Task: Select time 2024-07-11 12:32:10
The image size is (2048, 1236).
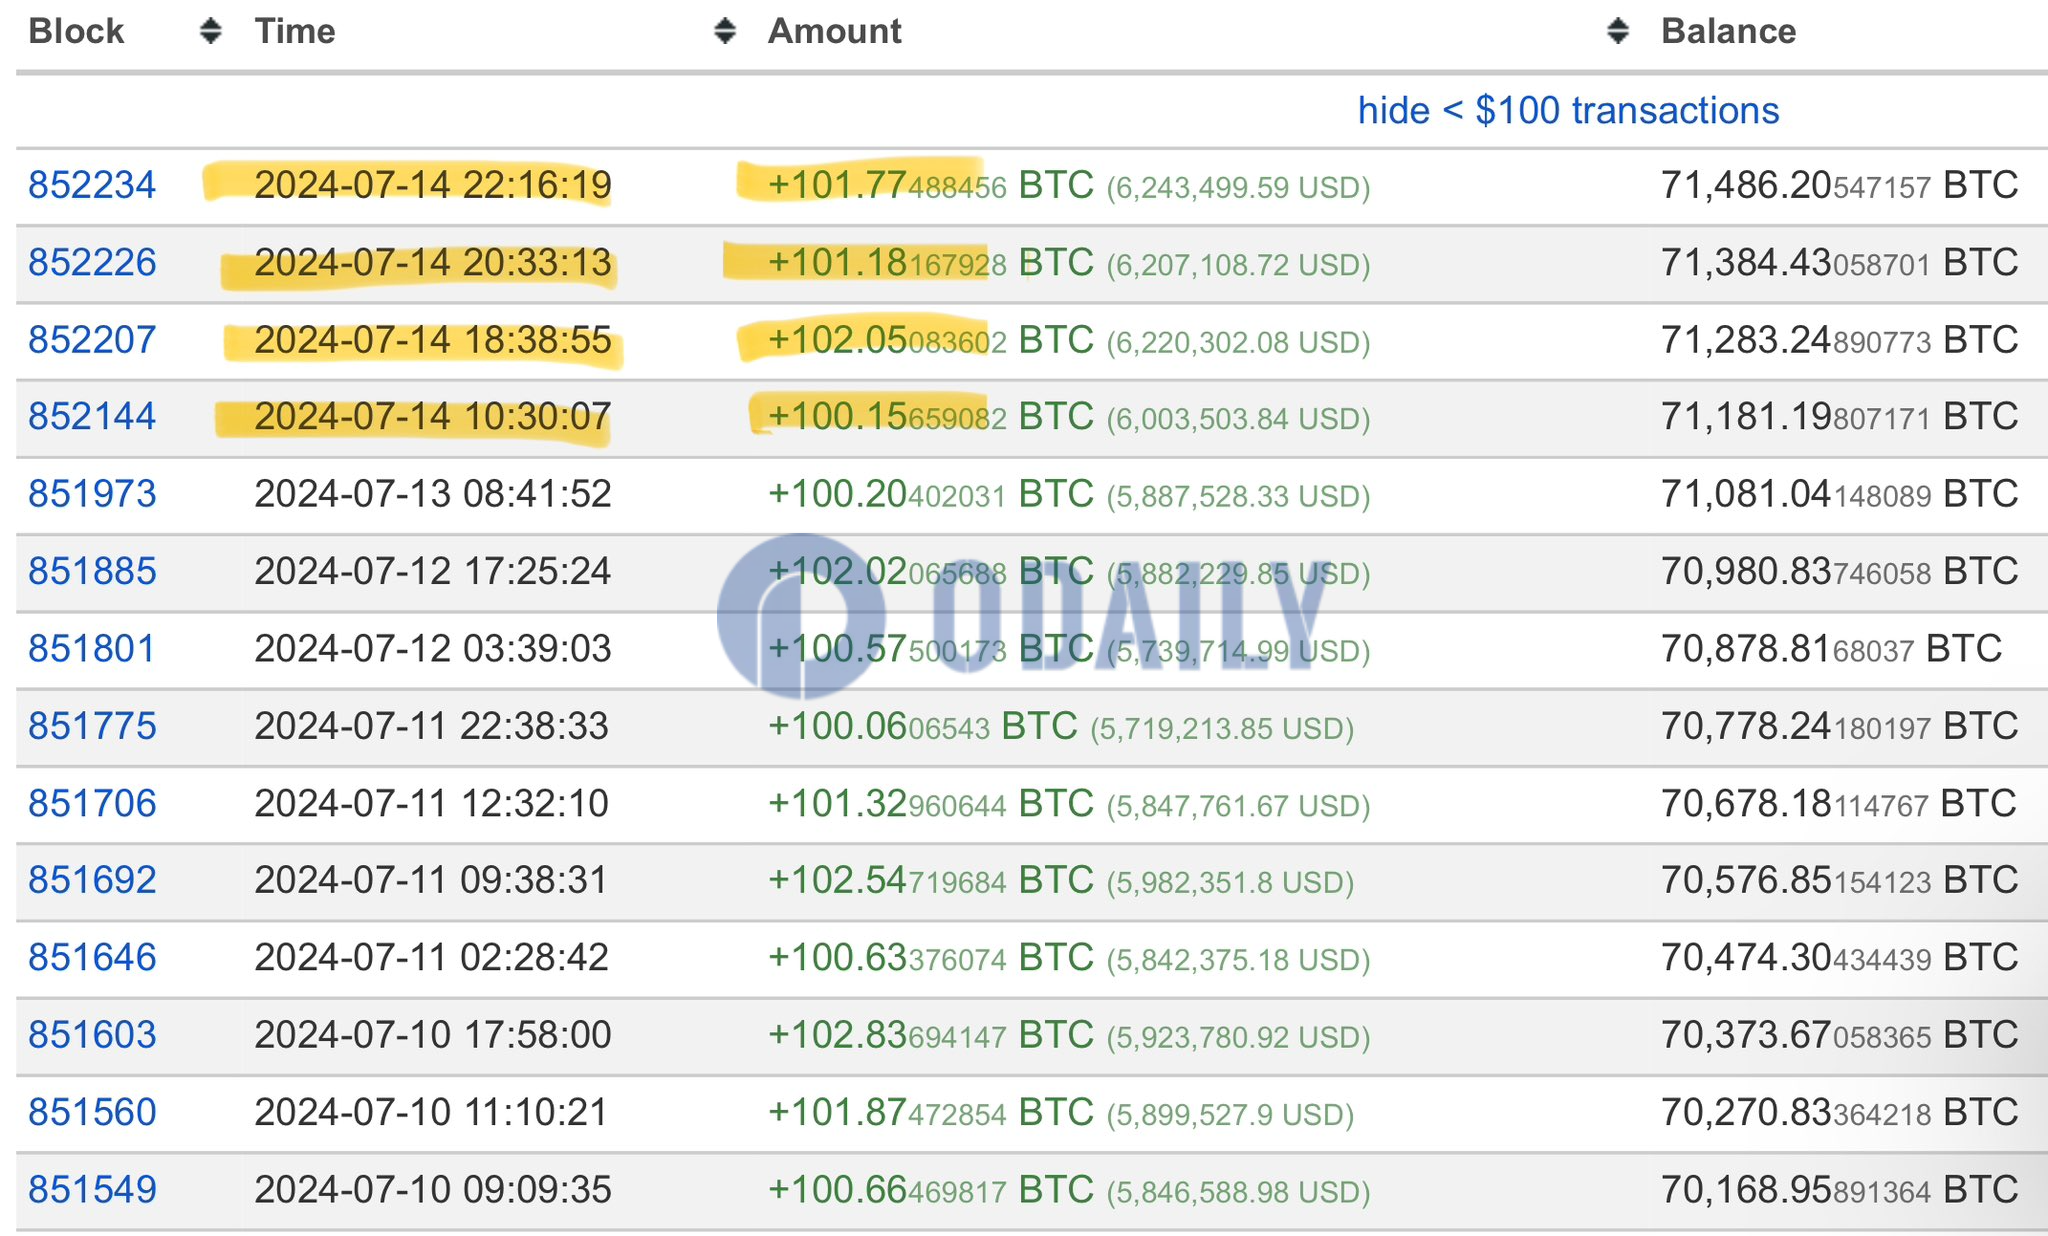Action: pyautogui.click(x=432, y=803)
